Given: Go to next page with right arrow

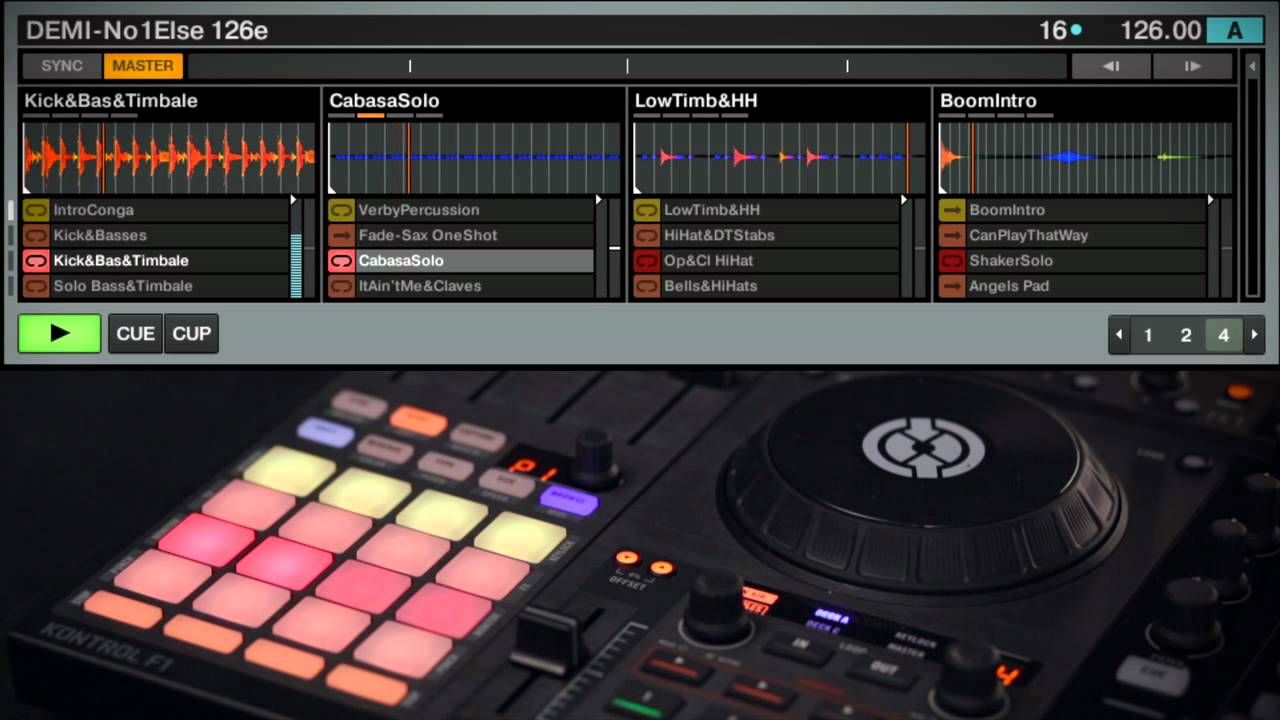Looking at the screenshot, I should tap(1254, 335).
